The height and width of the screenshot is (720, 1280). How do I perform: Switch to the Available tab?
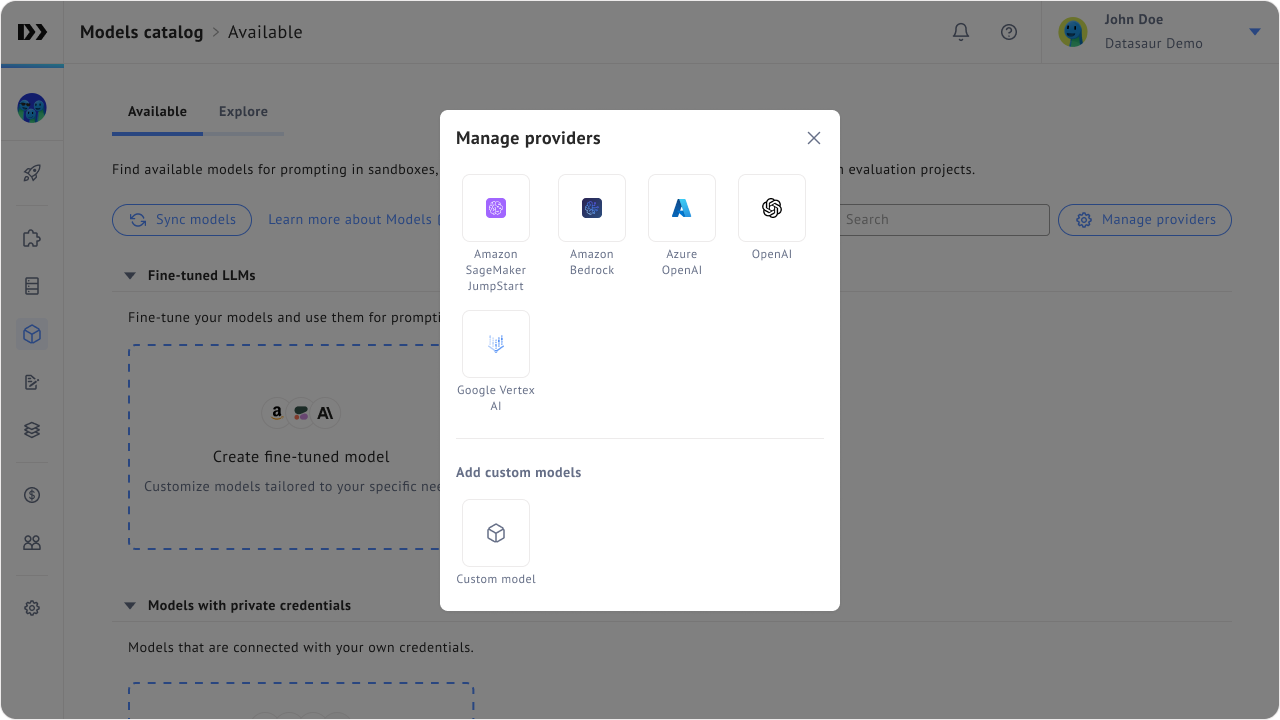[157, 112]
